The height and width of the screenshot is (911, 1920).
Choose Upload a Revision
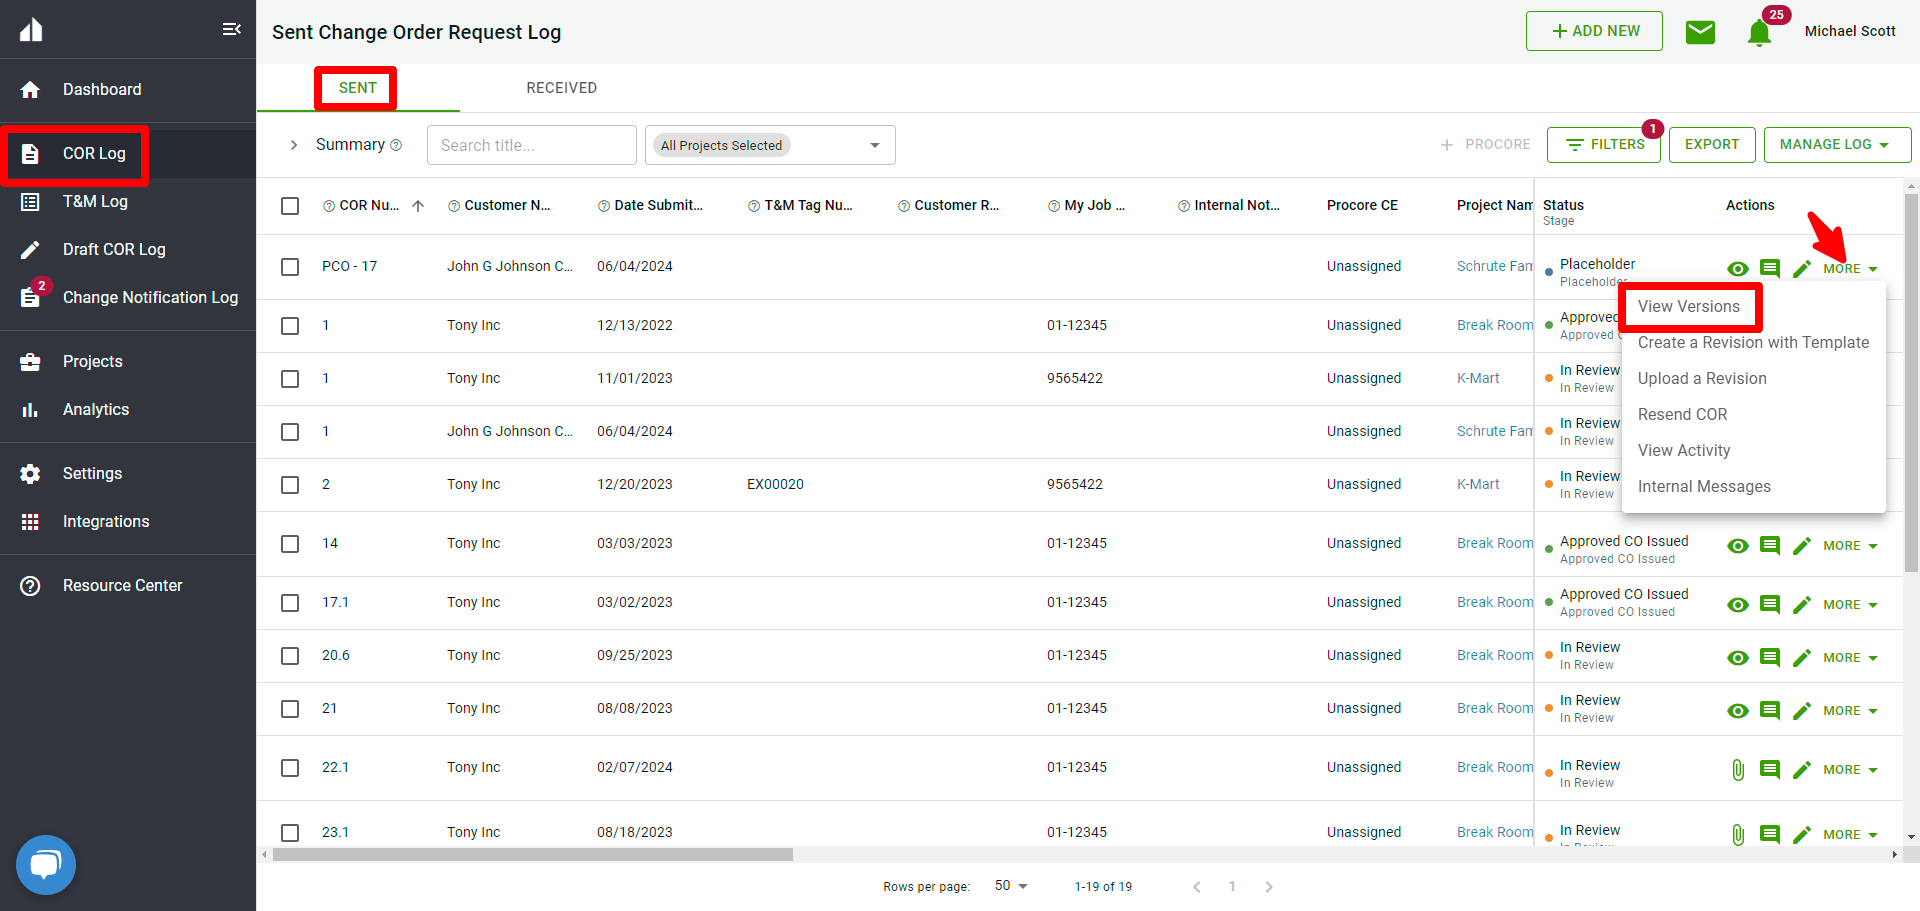pos(1702,379)
